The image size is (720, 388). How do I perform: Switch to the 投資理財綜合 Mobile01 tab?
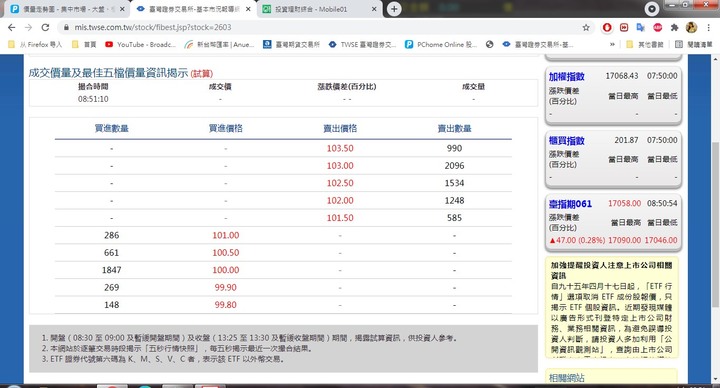(x=319, y=9)
